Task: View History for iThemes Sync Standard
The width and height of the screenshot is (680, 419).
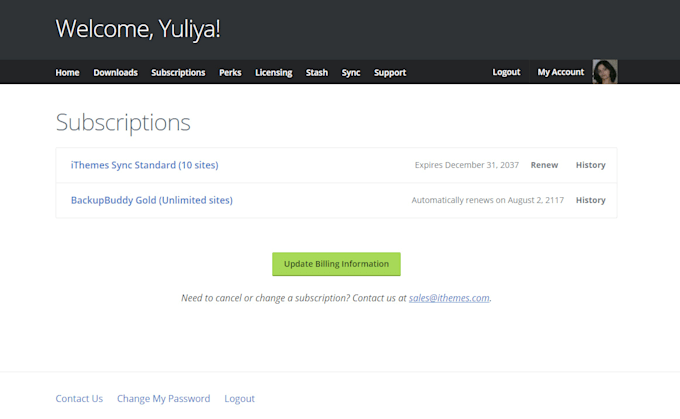Action: (x=591, y=165)
